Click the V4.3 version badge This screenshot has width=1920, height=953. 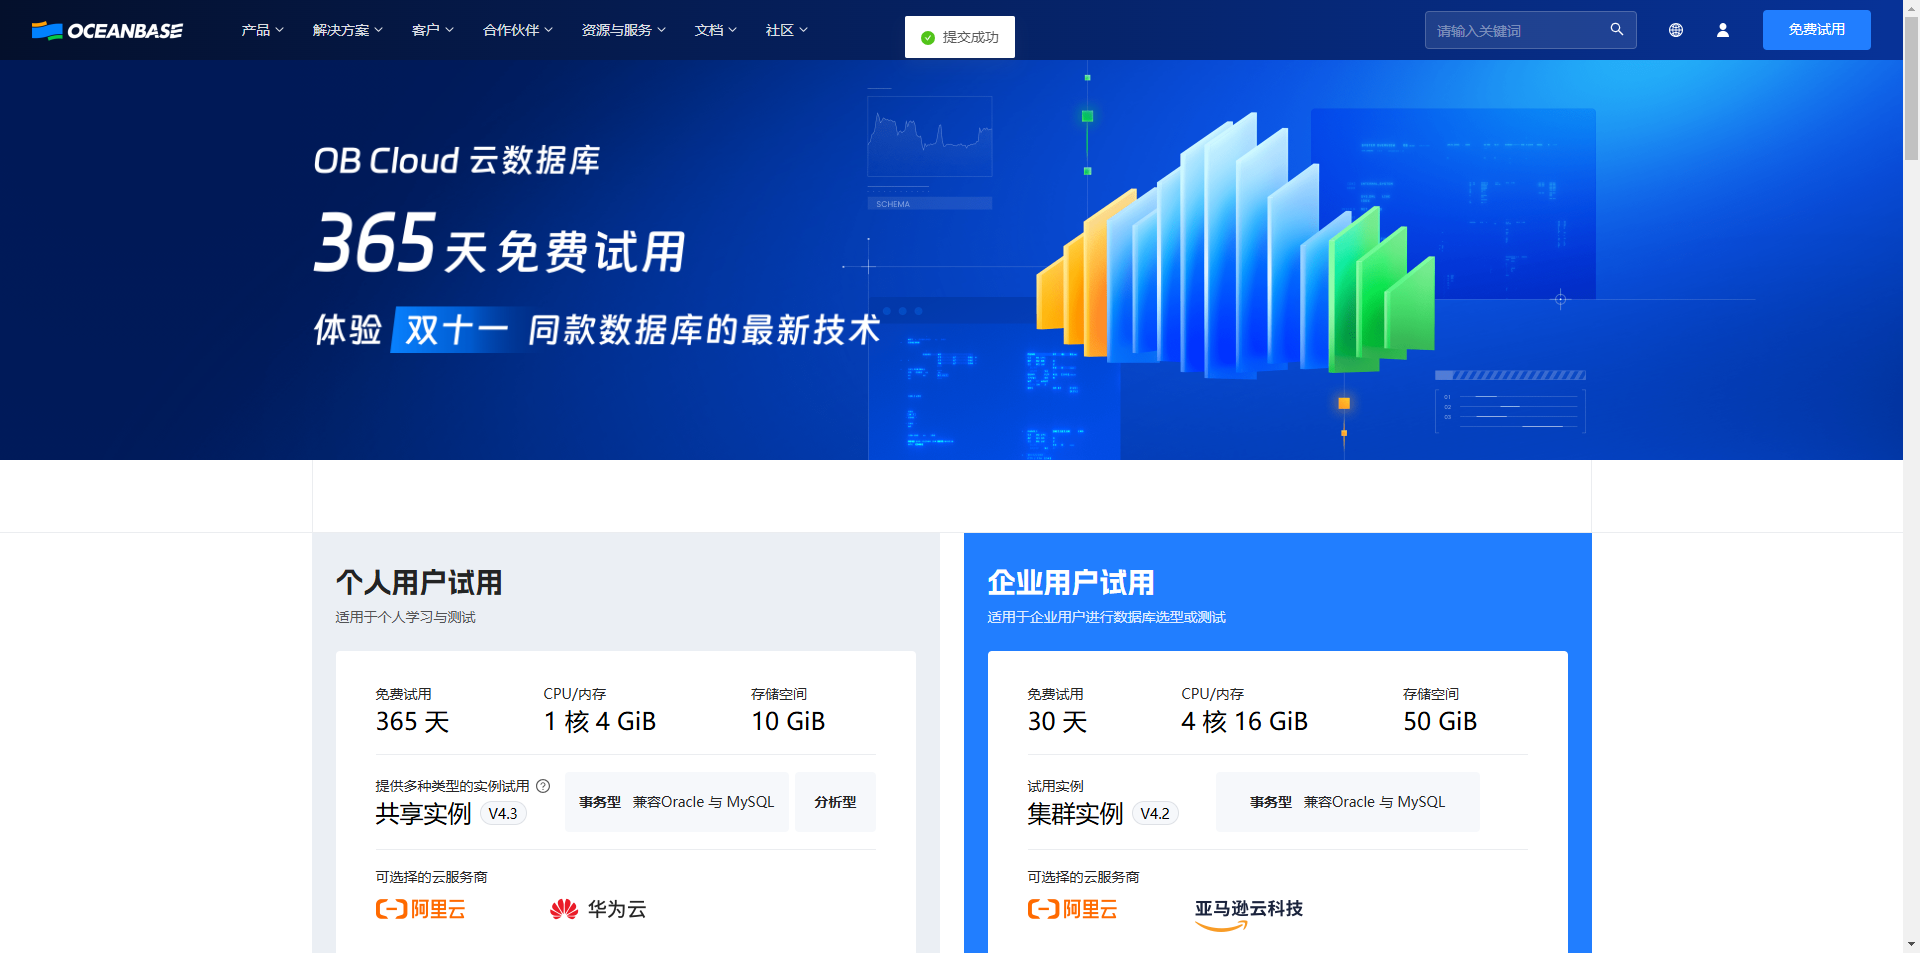point(503,813)
